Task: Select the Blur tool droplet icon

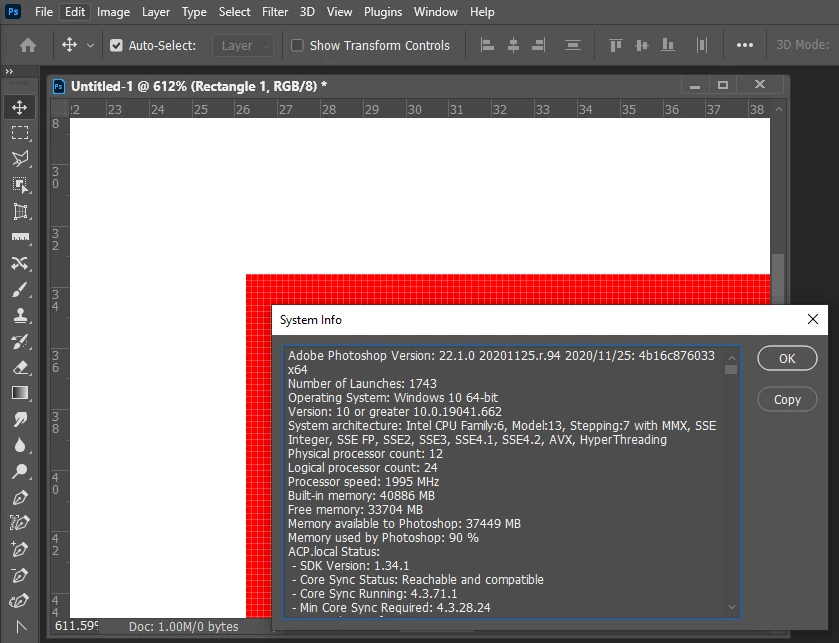Action: coord(20,445)
